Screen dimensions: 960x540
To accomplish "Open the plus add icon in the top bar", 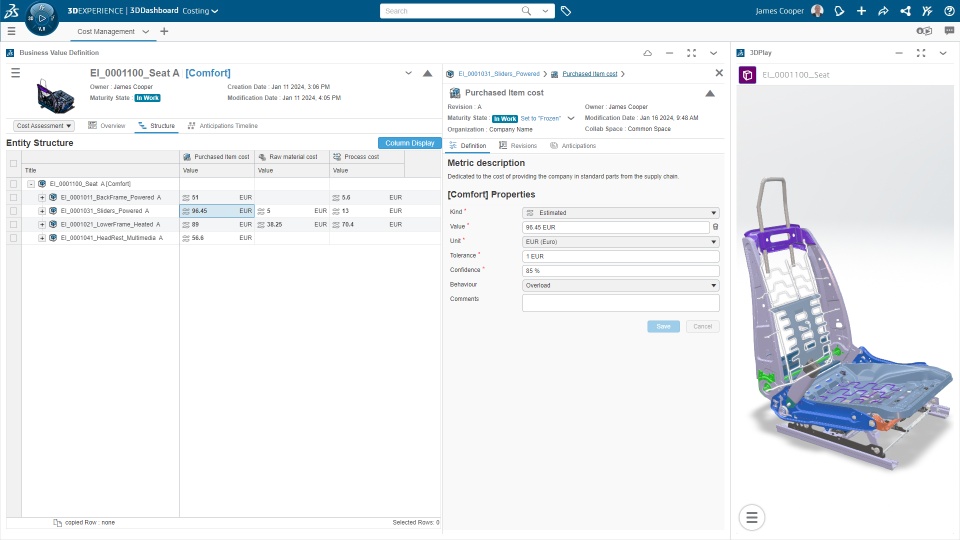I will pos(861,11).
